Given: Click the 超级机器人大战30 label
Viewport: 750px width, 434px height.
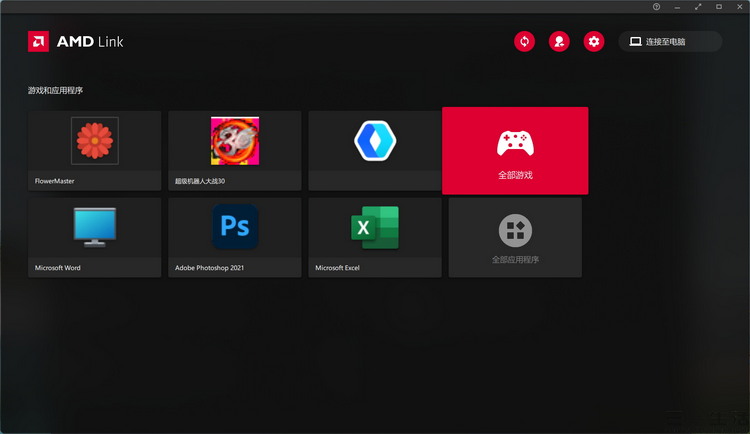Looking at the screenshot, I should point(199,181).
